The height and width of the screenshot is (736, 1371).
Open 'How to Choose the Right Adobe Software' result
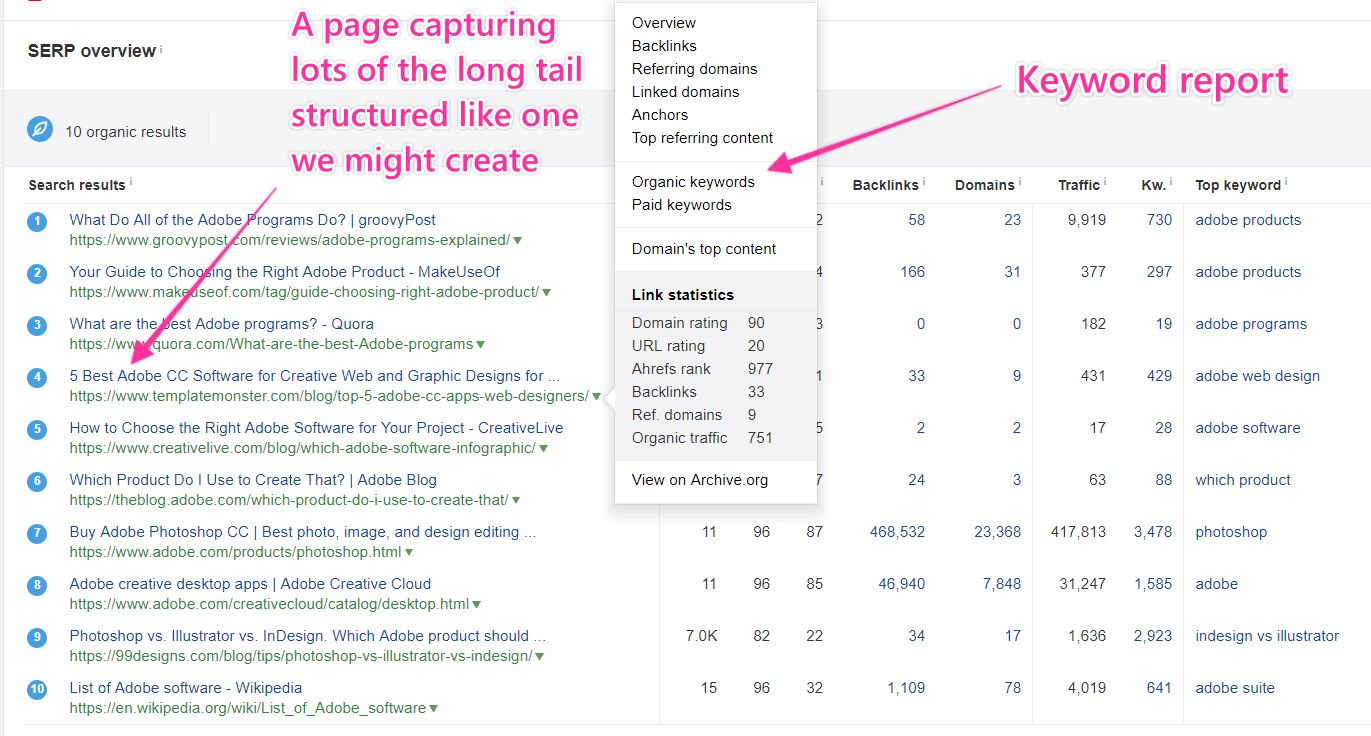(316, 428)
